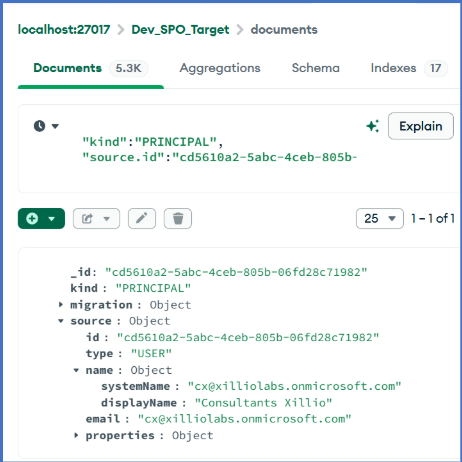Viewport: 462px width, 462px height.
Task: Switch to the Aggregations tab
Action: coord(220,68)
